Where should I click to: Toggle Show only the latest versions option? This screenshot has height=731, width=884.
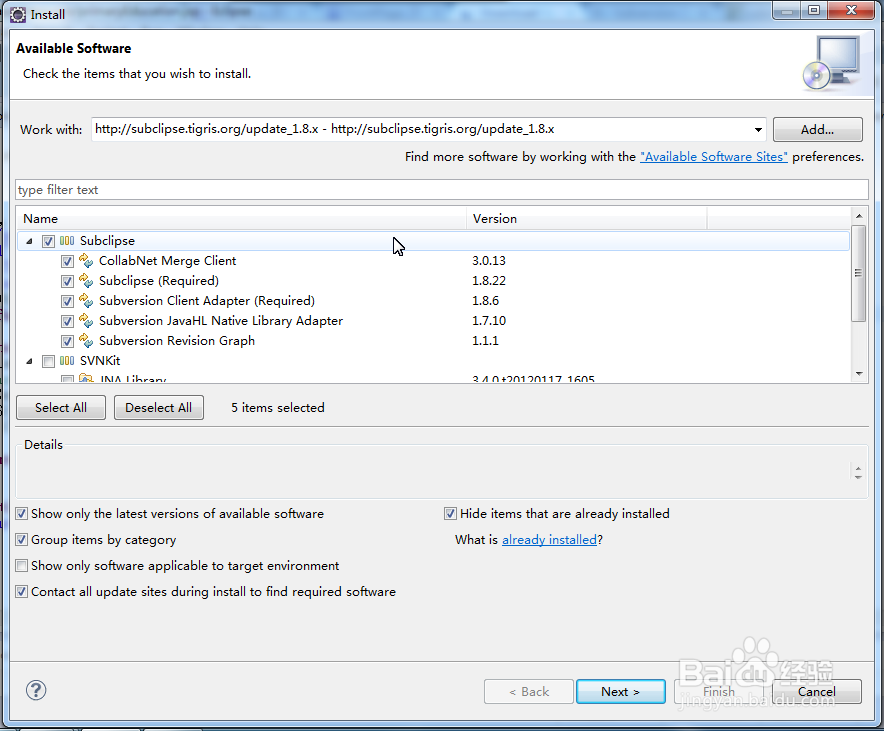coord(21,513)
